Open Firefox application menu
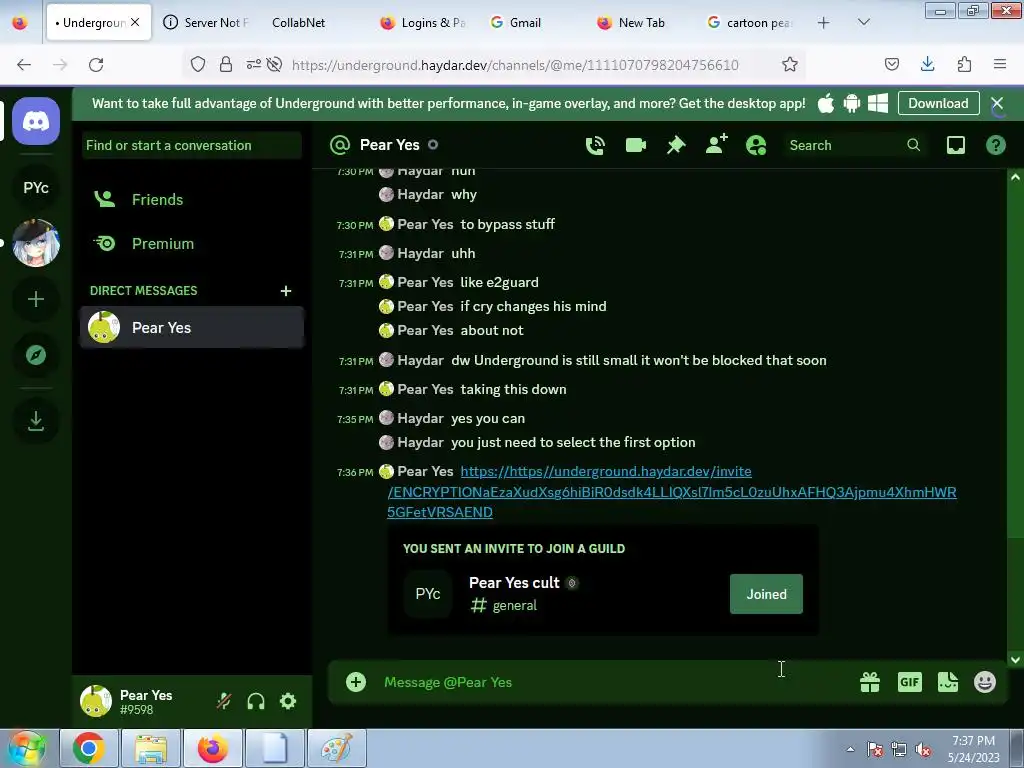 (x=1000, y=65)
